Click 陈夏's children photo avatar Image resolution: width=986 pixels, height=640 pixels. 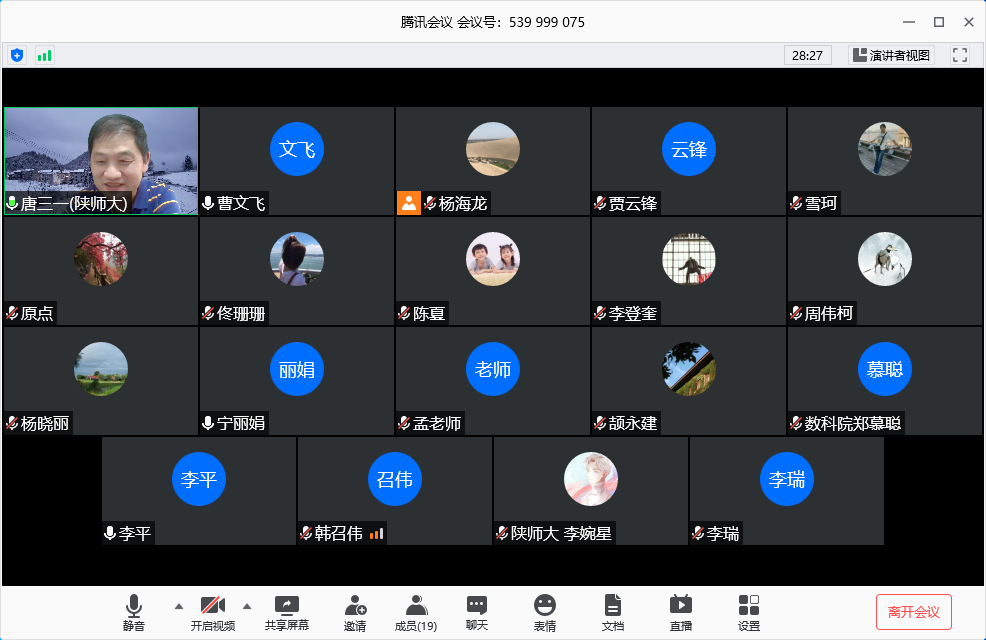(x=493, y=259)
